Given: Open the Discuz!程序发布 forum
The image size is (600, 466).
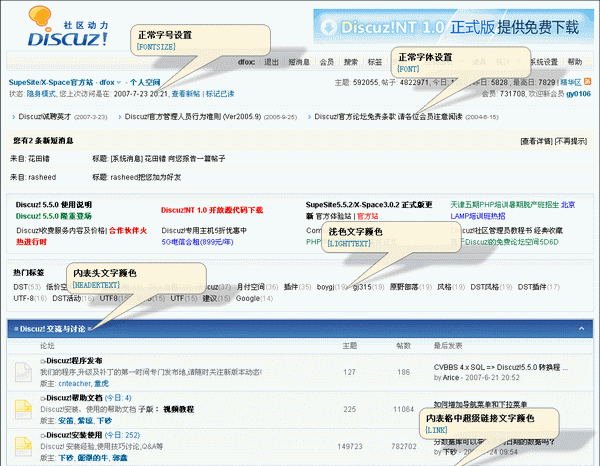Looking at the screenshot, I should click(x=74, y=361).
